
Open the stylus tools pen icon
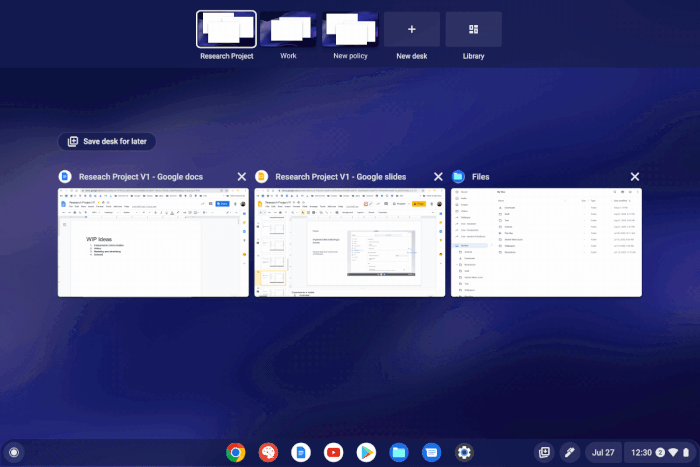pos(569,452)
